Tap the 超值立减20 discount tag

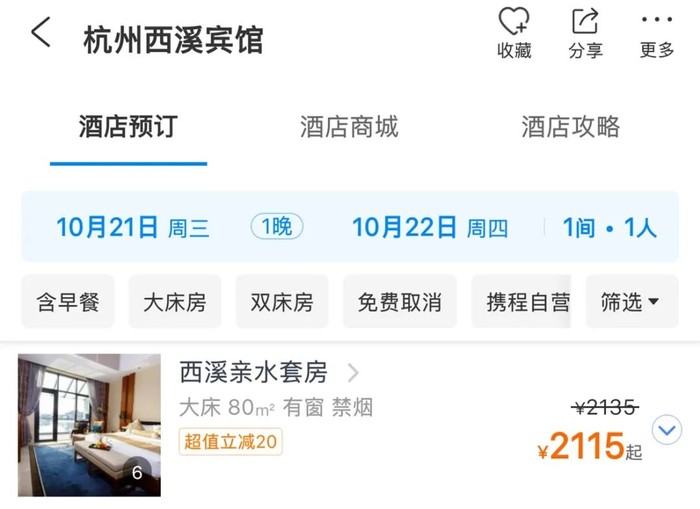(x=230, y=441)
